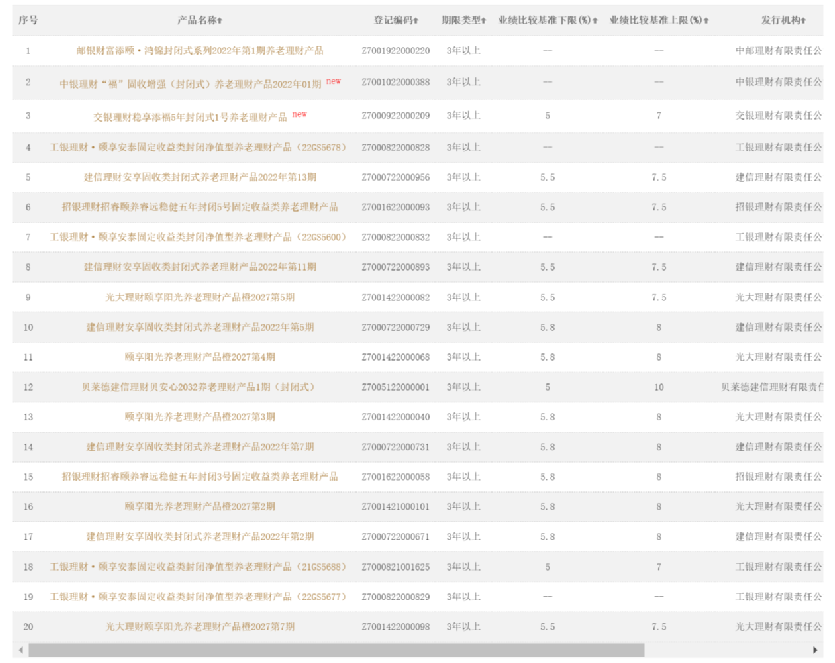Viewport: 835px width, 663px height.
Task: Select registration code Z7000722000956
Action: click(x=396, y=177)
